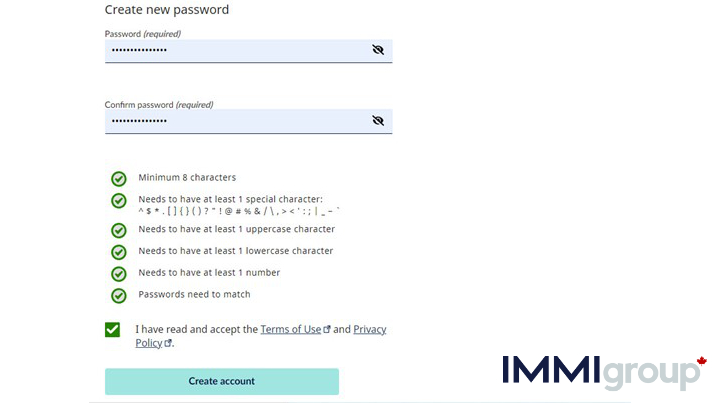The height and width of the screenshot is (403, 718).
Task: Click the lowercase character requirement check icon
Action: pos(119,252)
